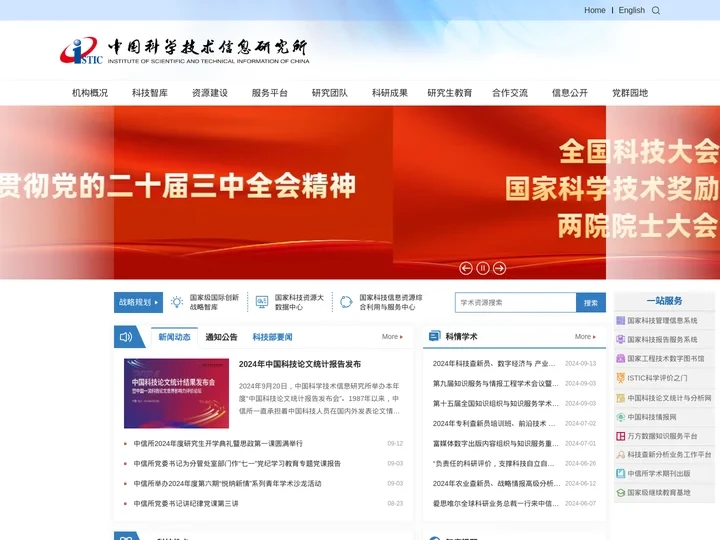Click the ISTIC科学评价之门 icon
The width and height of the screenshot is (720, 540).
[x=620, y=378]
